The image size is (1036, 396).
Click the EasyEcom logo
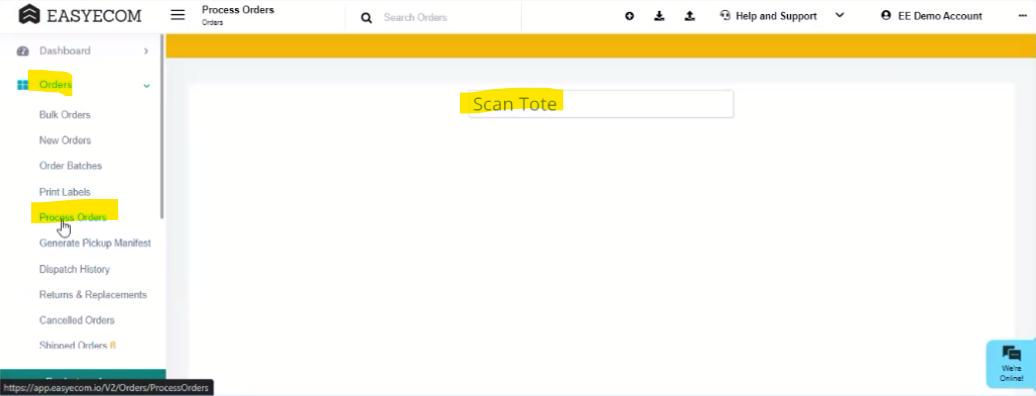click(x=80, y=15)
